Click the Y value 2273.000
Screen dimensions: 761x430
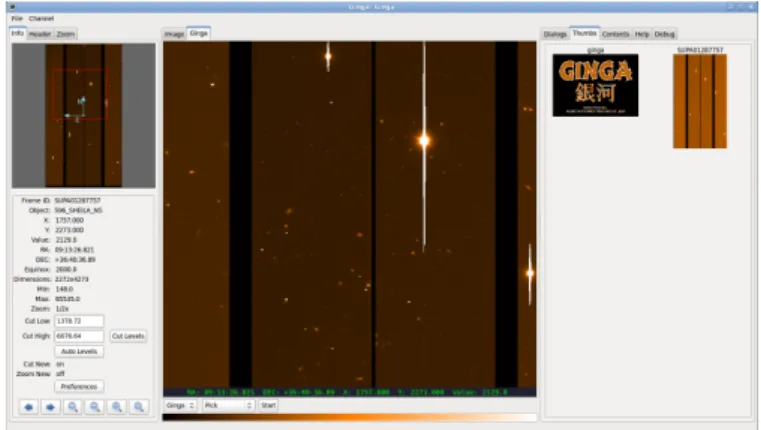pos(69,230)
